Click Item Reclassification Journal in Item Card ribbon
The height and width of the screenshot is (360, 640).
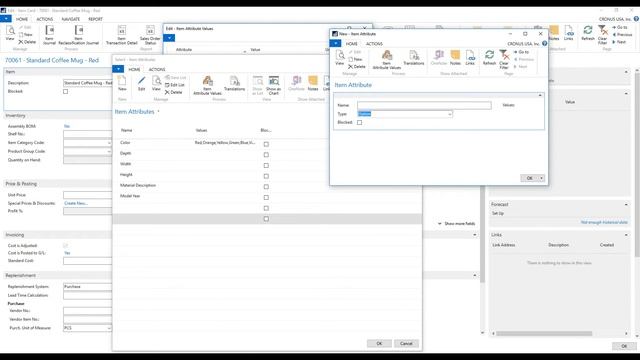pyautogui.click(x=78, y=35)
